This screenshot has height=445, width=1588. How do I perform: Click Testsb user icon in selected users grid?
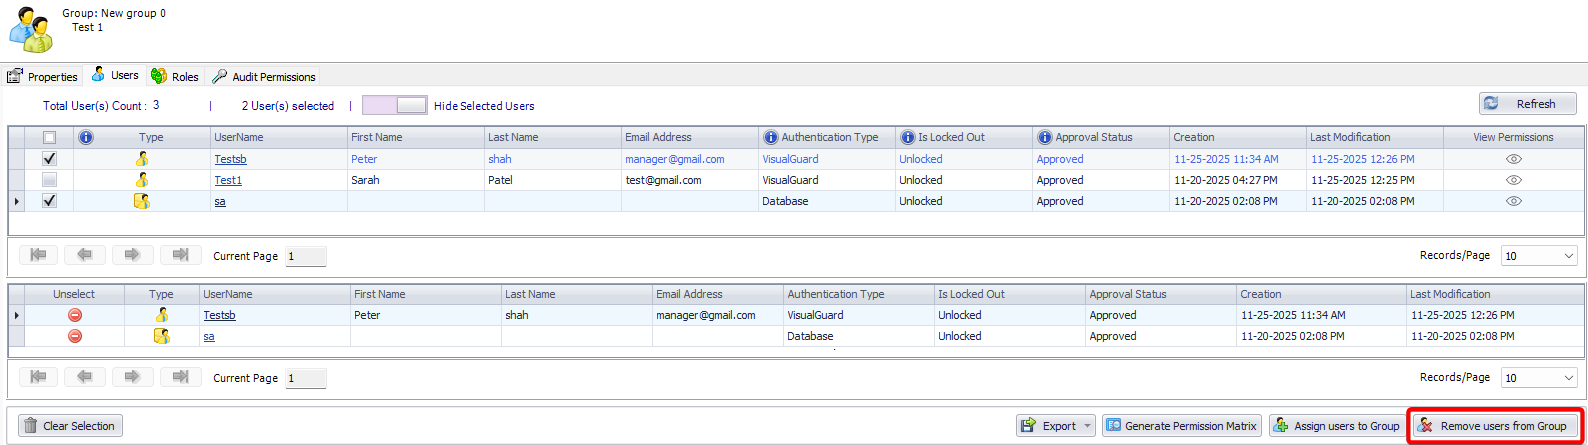click(x=161, y=315)
